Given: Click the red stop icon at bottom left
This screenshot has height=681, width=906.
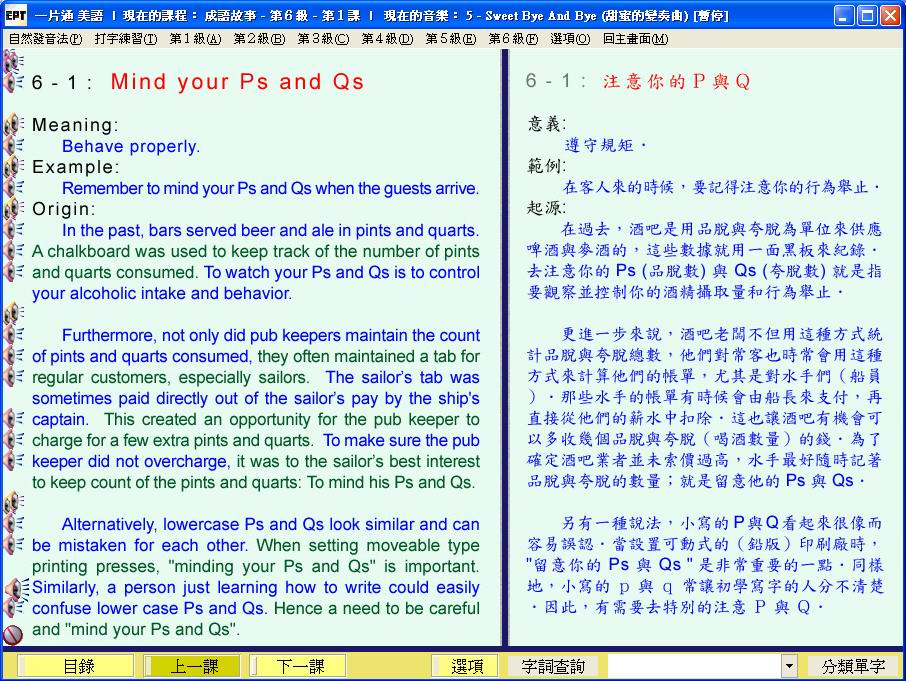Looking at the screenshot, I should click(x=13, y=634).
